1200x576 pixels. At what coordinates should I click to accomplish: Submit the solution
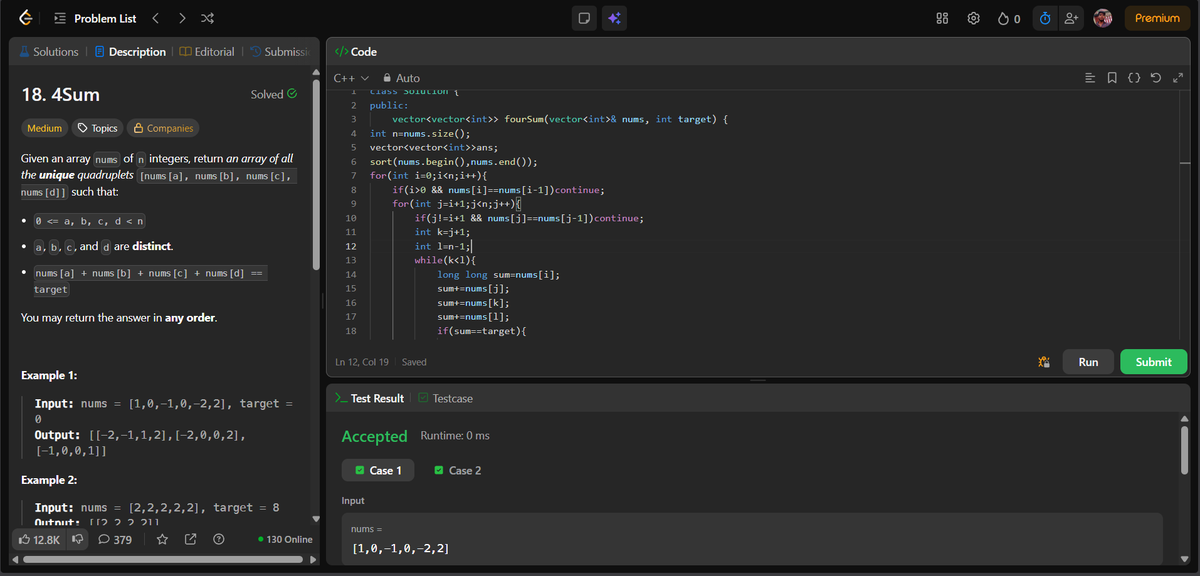(x=1153, y=362)
